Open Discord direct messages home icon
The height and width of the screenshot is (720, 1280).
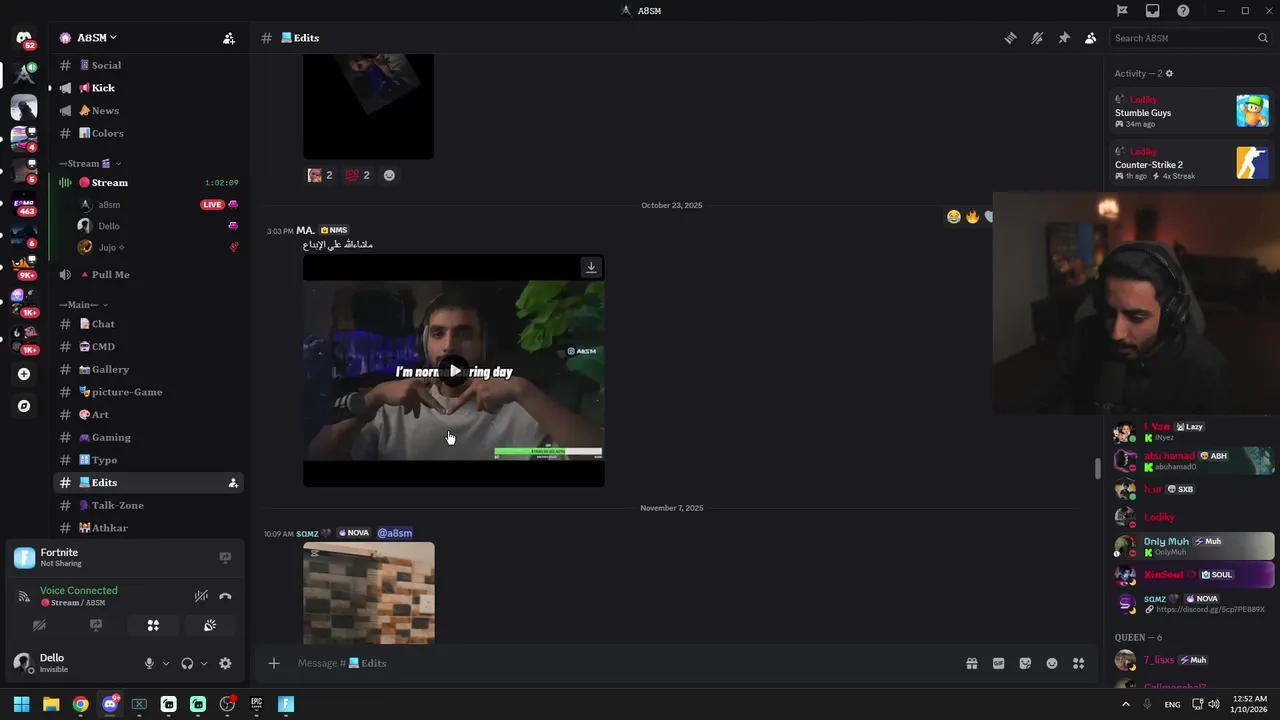[24, 38]
